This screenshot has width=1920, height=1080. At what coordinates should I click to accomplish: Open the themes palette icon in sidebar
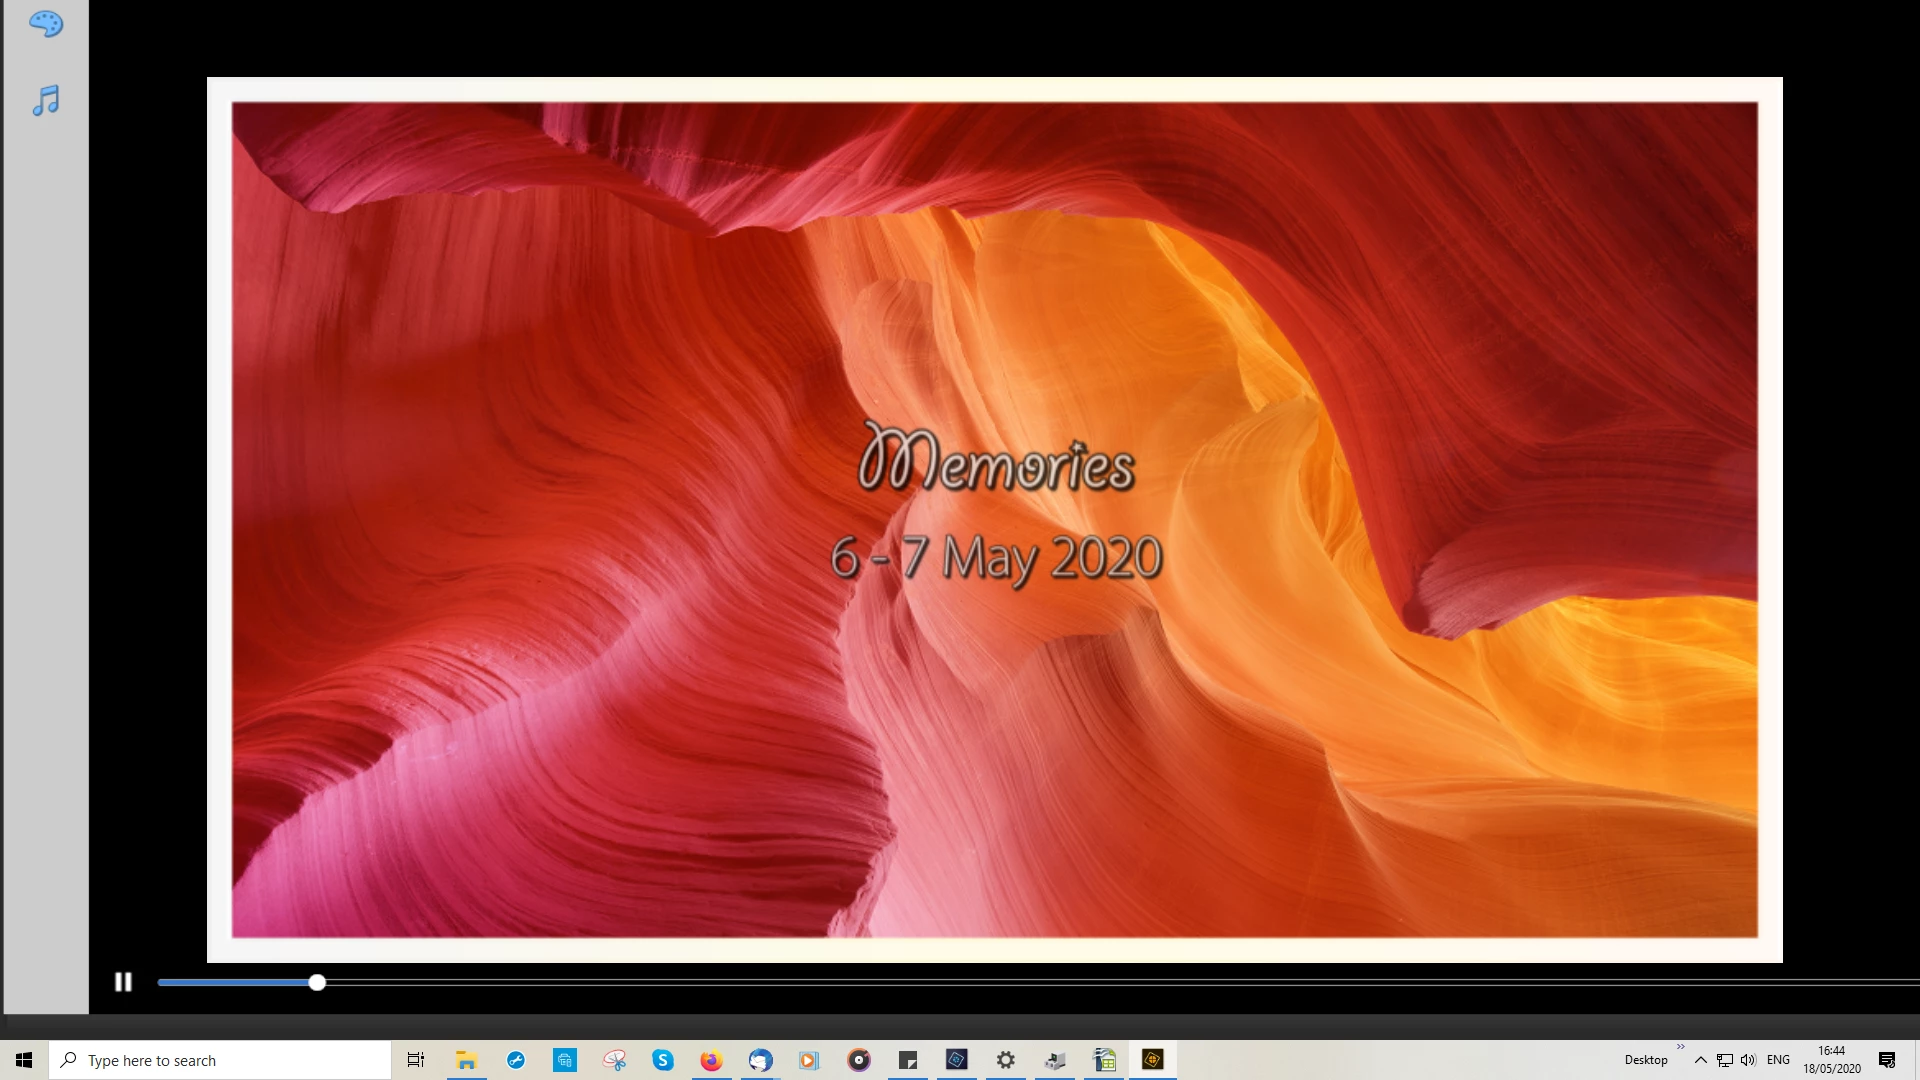point(46,24)
